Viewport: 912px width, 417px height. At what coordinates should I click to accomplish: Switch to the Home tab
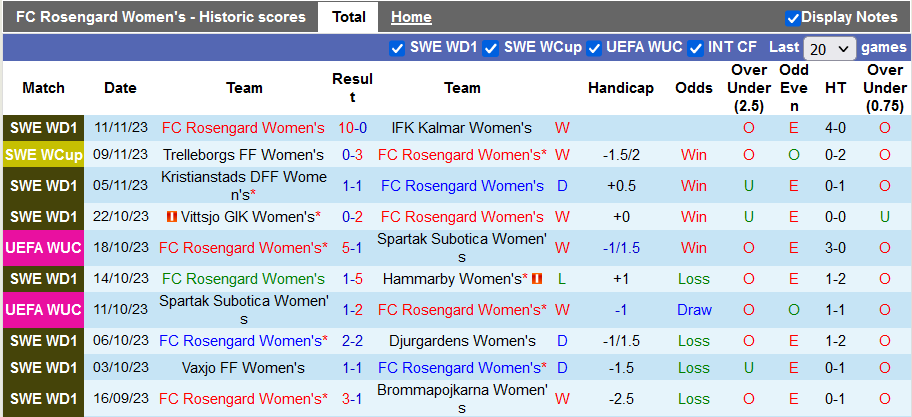(411, 17)
